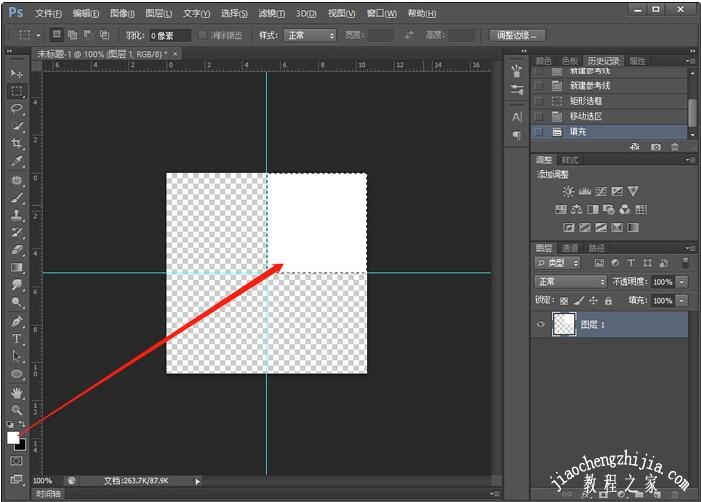Screen dimensions: 701x502
Task: Click the white foreground color swatch
Action: [13, 437]
